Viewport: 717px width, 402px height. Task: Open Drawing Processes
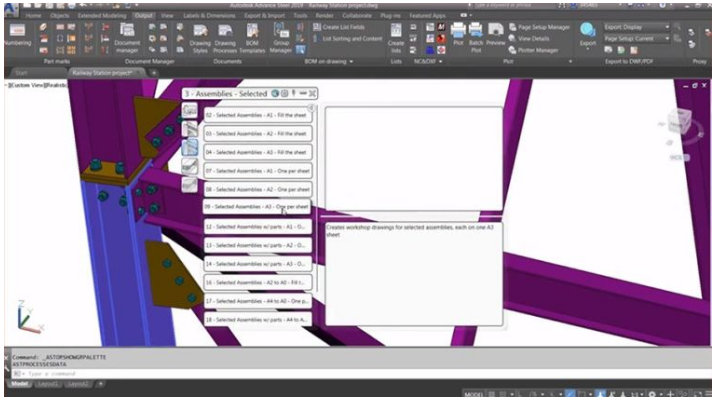(225, 38)
